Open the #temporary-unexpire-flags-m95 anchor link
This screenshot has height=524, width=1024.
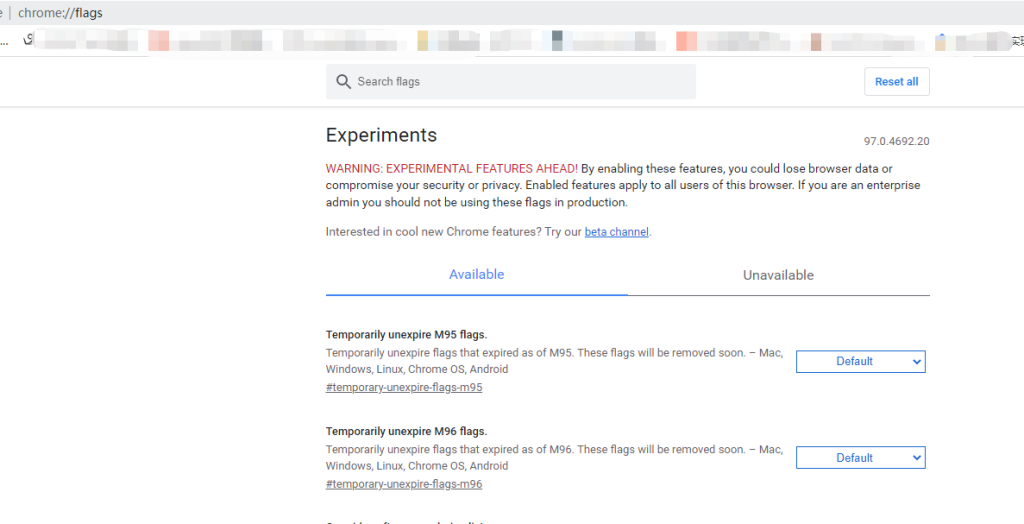(x=404, y=388)
